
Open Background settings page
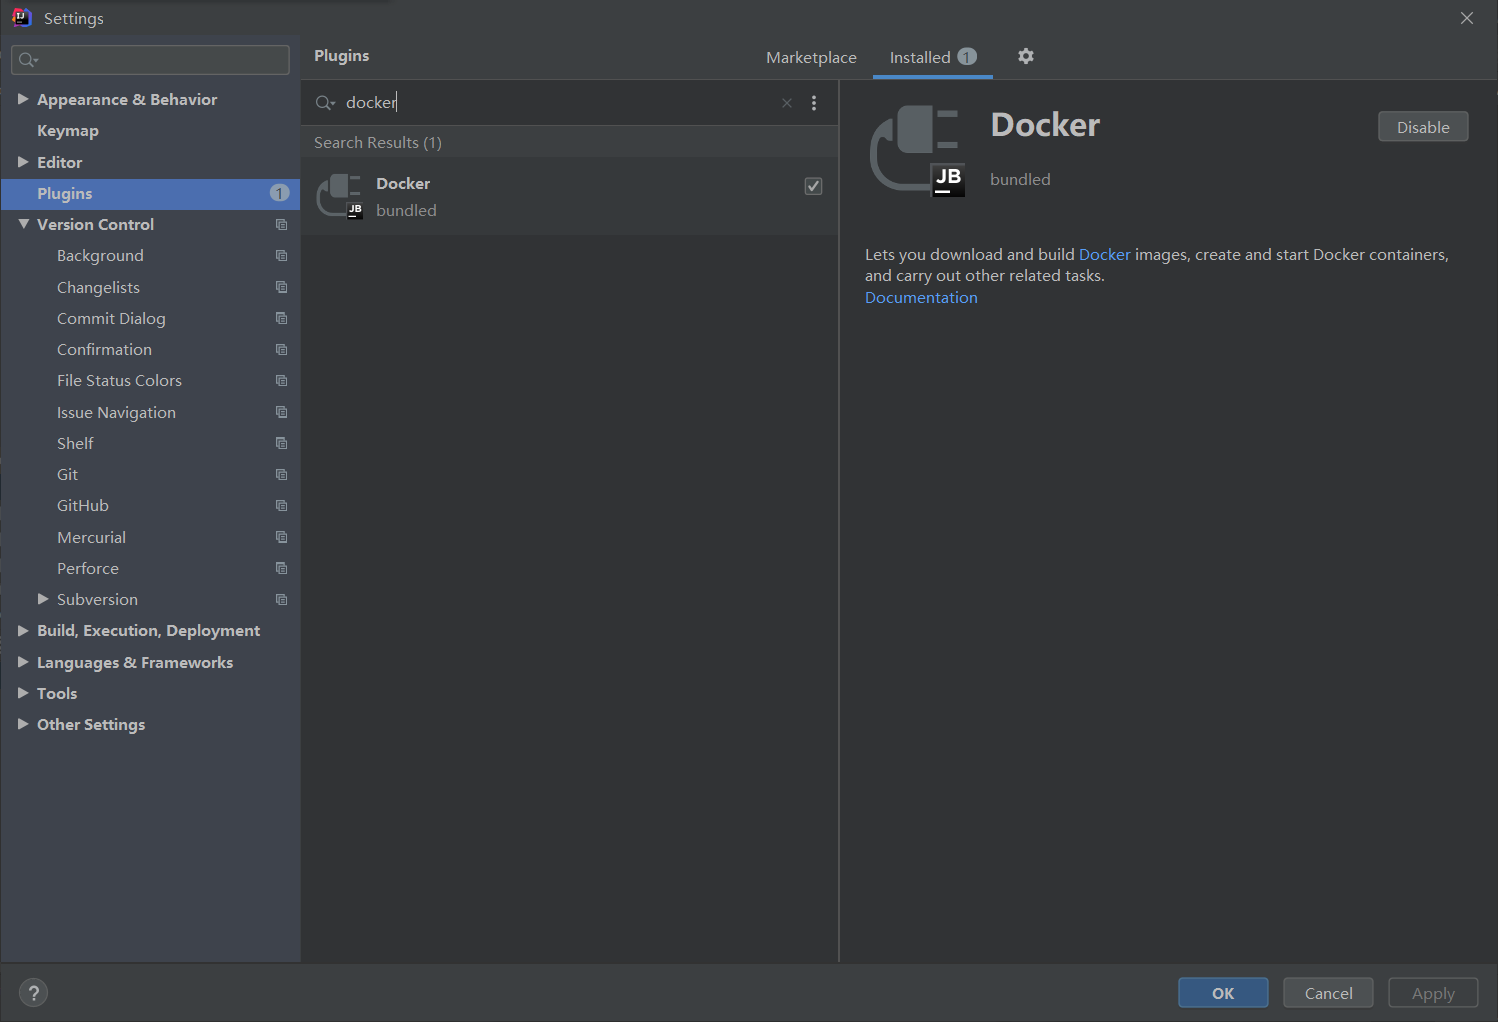100,256
